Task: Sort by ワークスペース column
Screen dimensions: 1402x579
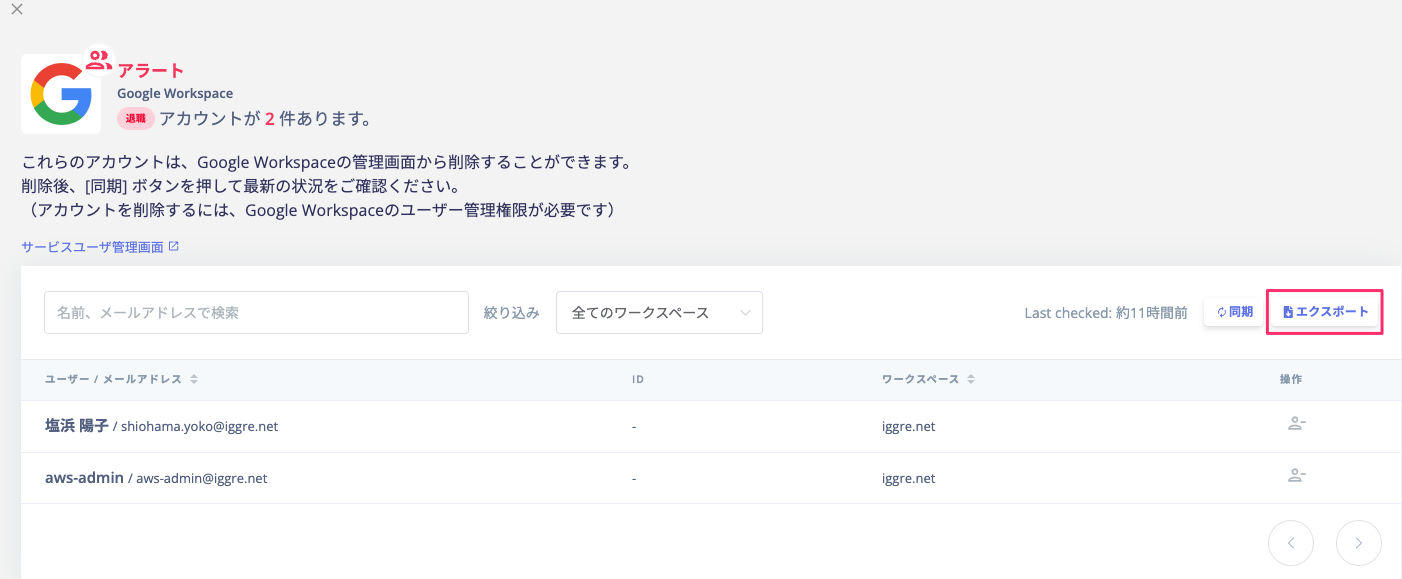Action: (928, 380)
